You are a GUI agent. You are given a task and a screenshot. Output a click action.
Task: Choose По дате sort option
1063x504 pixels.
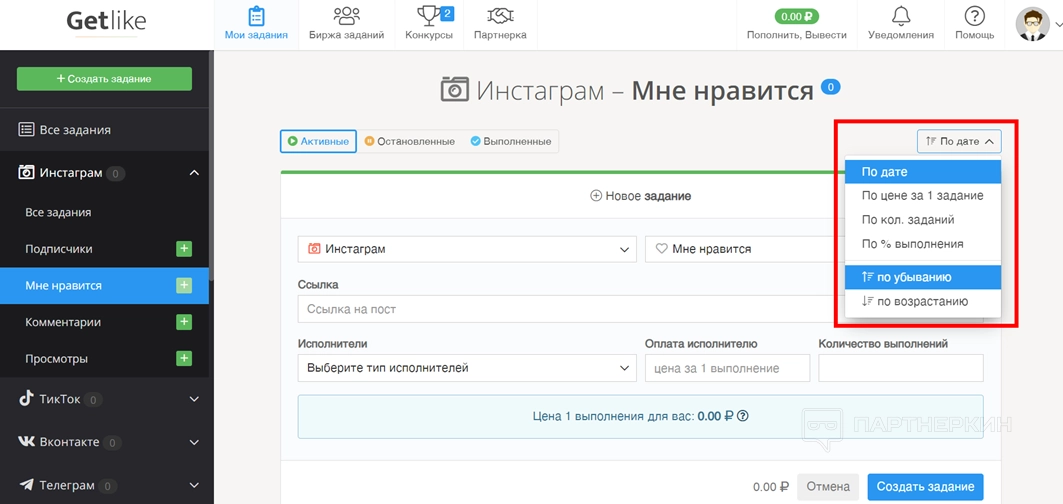pyautogui.click(x=923, y=172)
